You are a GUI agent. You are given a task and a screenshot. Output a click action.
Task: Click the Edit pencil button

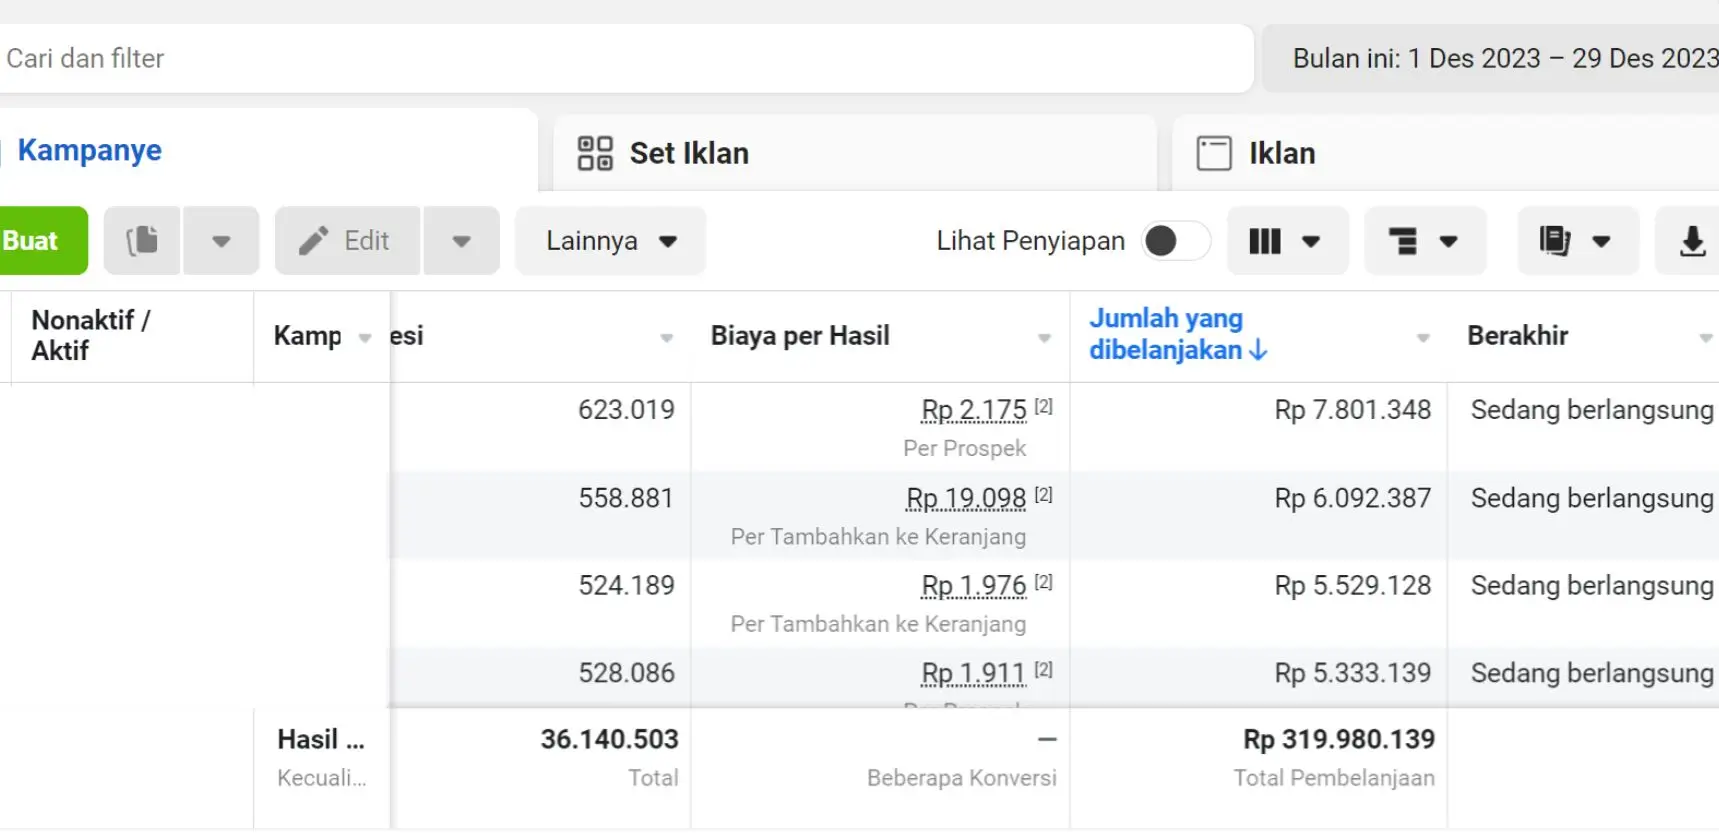347,241
